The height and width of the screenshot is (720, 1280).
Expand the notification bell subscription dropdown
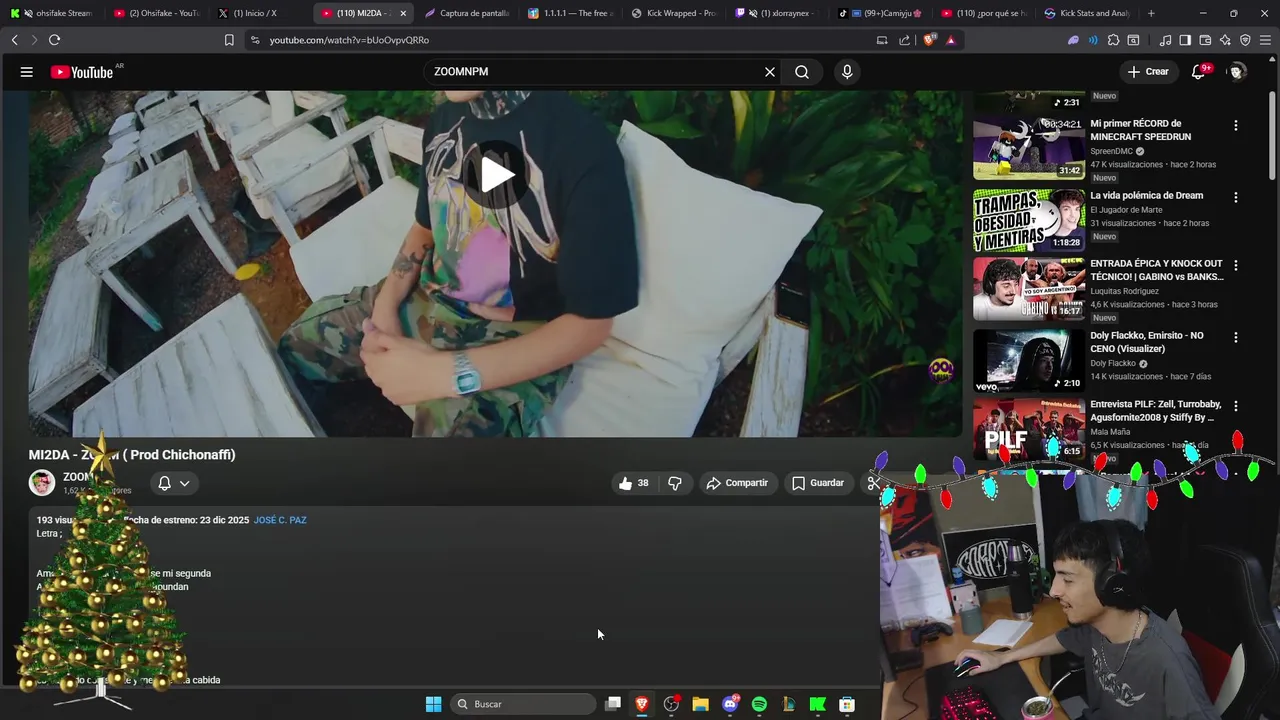coord(173,483)
